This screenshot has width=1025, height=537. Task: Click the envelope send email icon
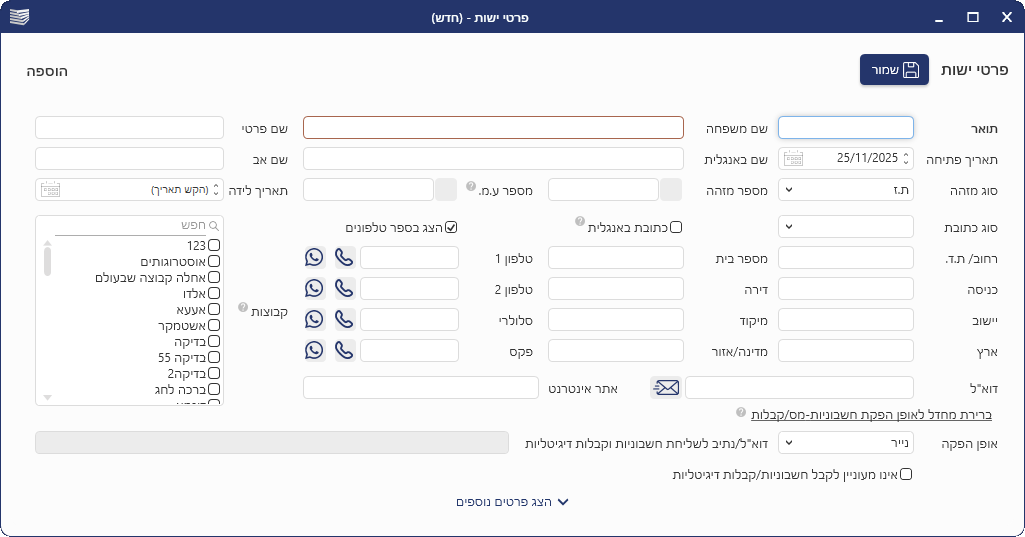click(x=665, y=388)
